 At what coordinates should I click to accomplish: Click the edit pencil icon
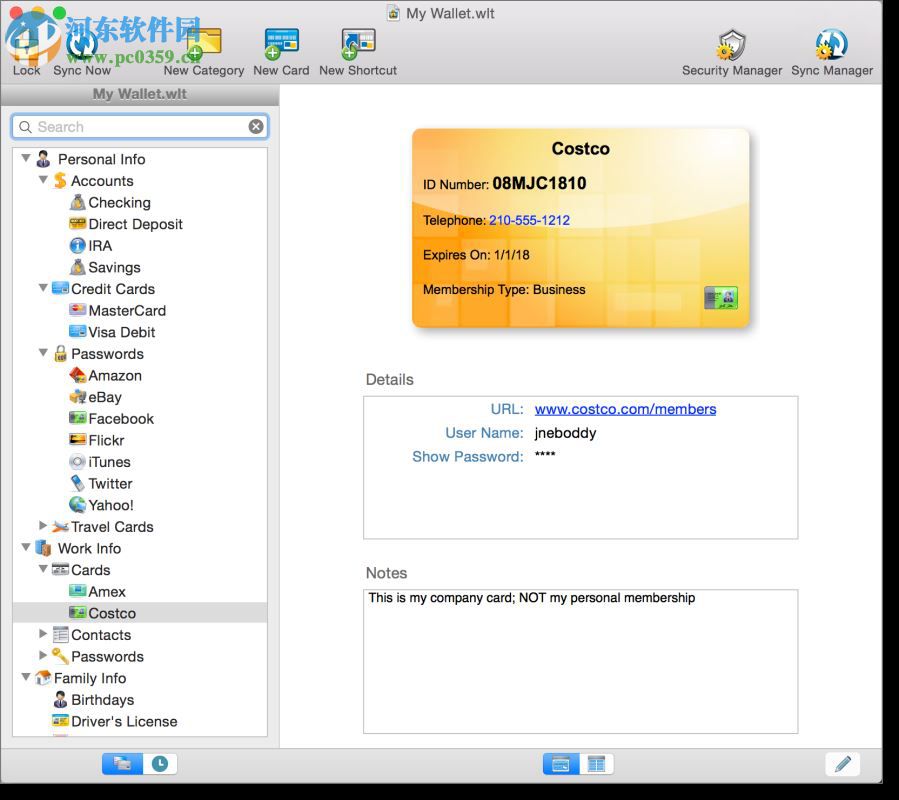coord(842,763)
